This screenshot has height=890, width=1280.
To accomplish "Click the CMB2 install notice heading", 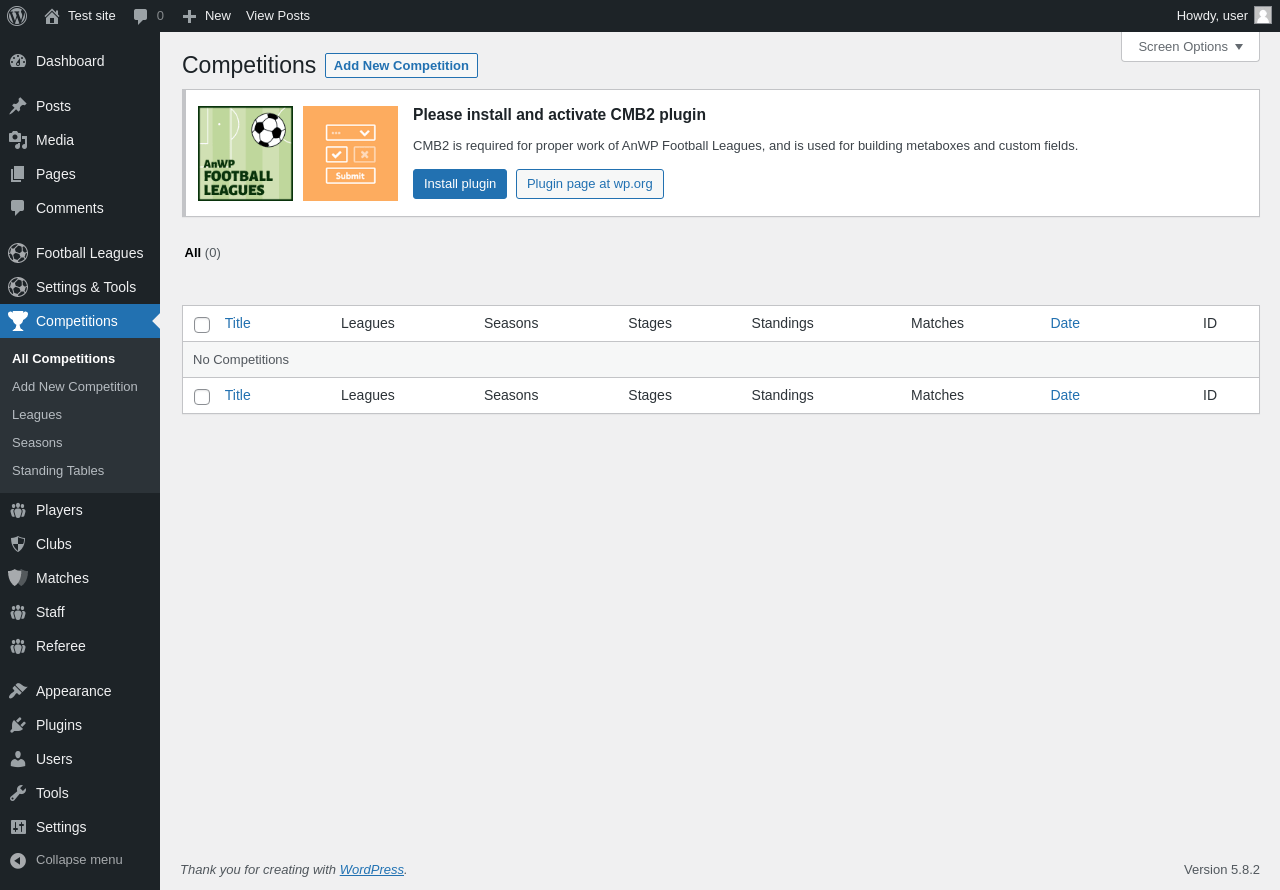I will click(x=559, y=115).
